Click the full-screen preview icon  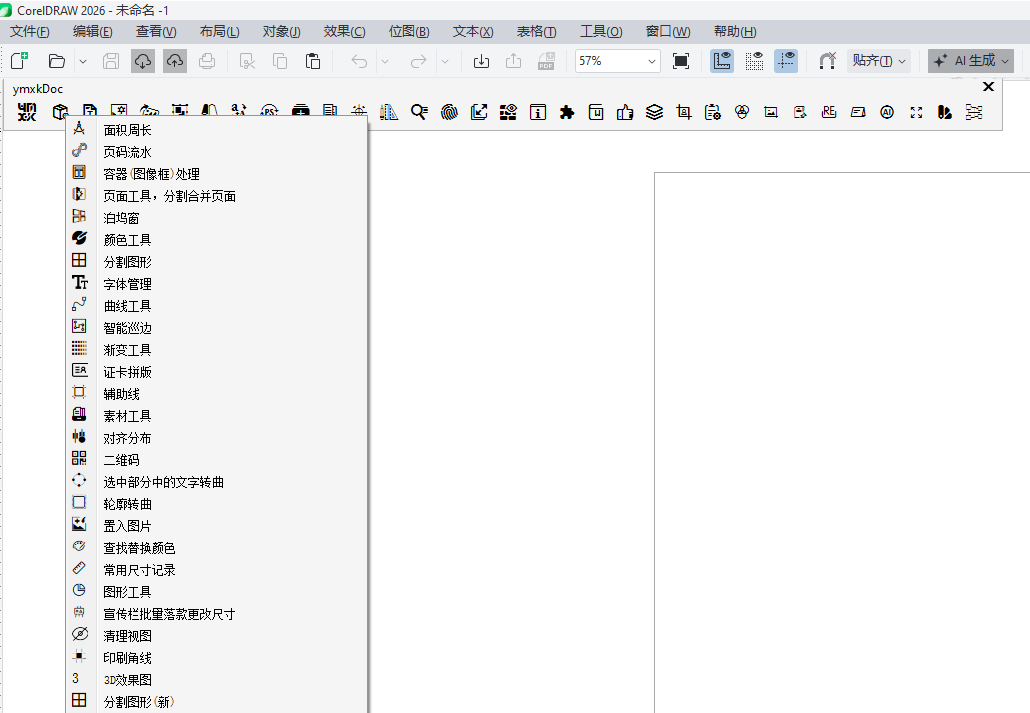[x=681, y=61]
